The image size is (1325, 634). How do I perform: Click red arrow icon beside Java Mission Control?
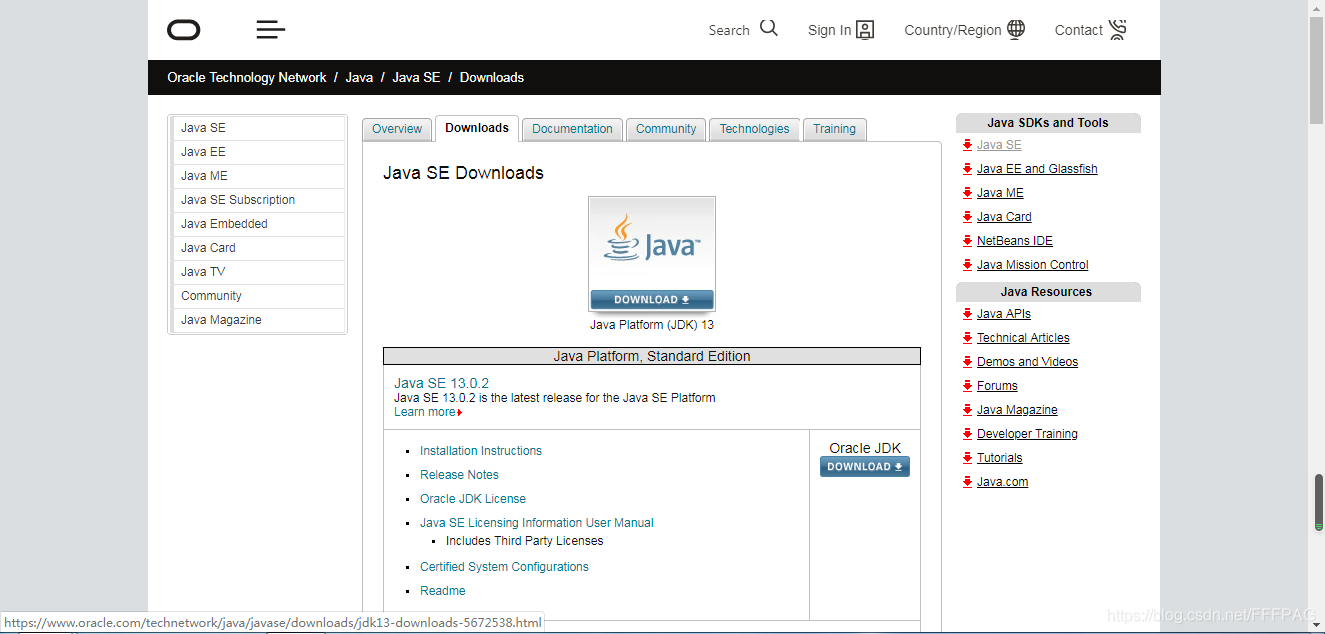(967, 265)
